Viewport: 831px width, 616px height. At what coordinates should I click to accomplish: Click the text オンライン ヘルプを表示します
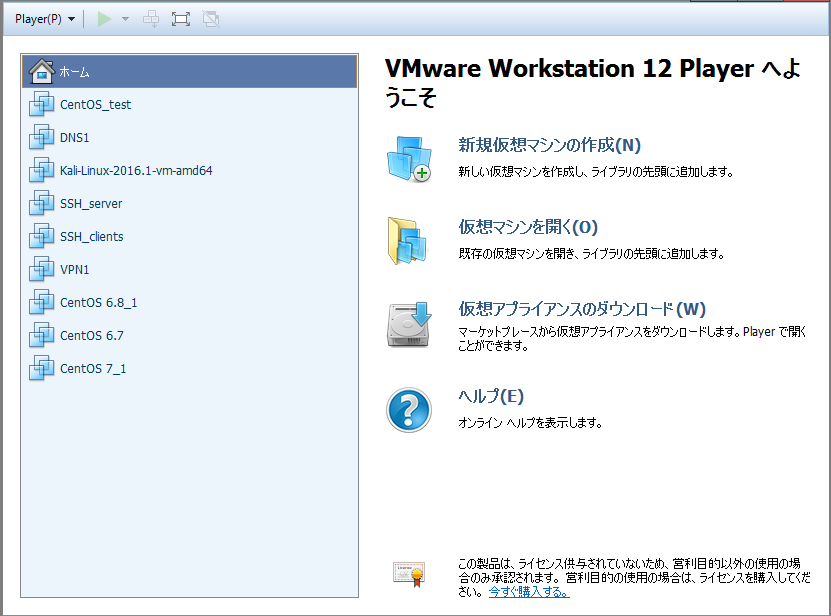530,423
